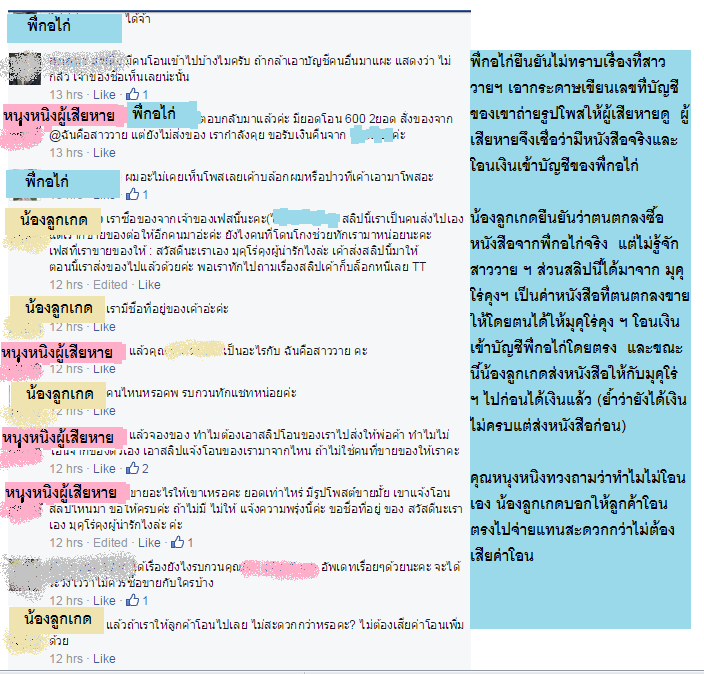Like the "ซื้อขายกับใครบ้าง" comment

(104, 601)
